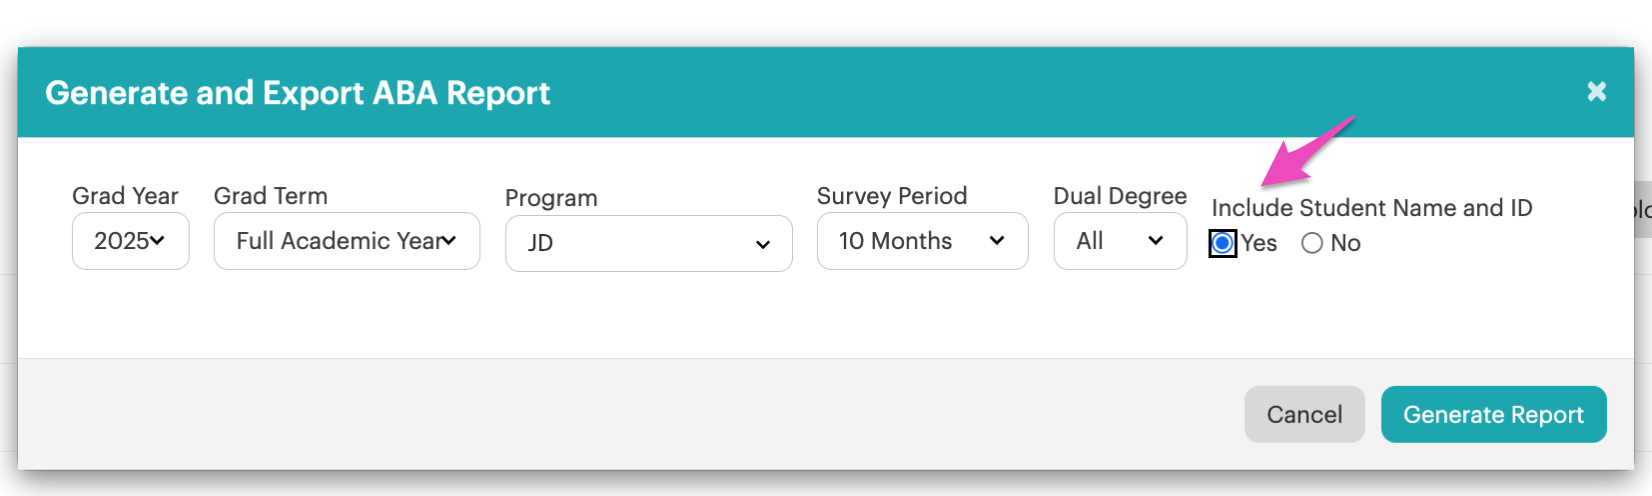
Task: Click the chevron arrow in Dual Degree field
Action: point(1155,241)
